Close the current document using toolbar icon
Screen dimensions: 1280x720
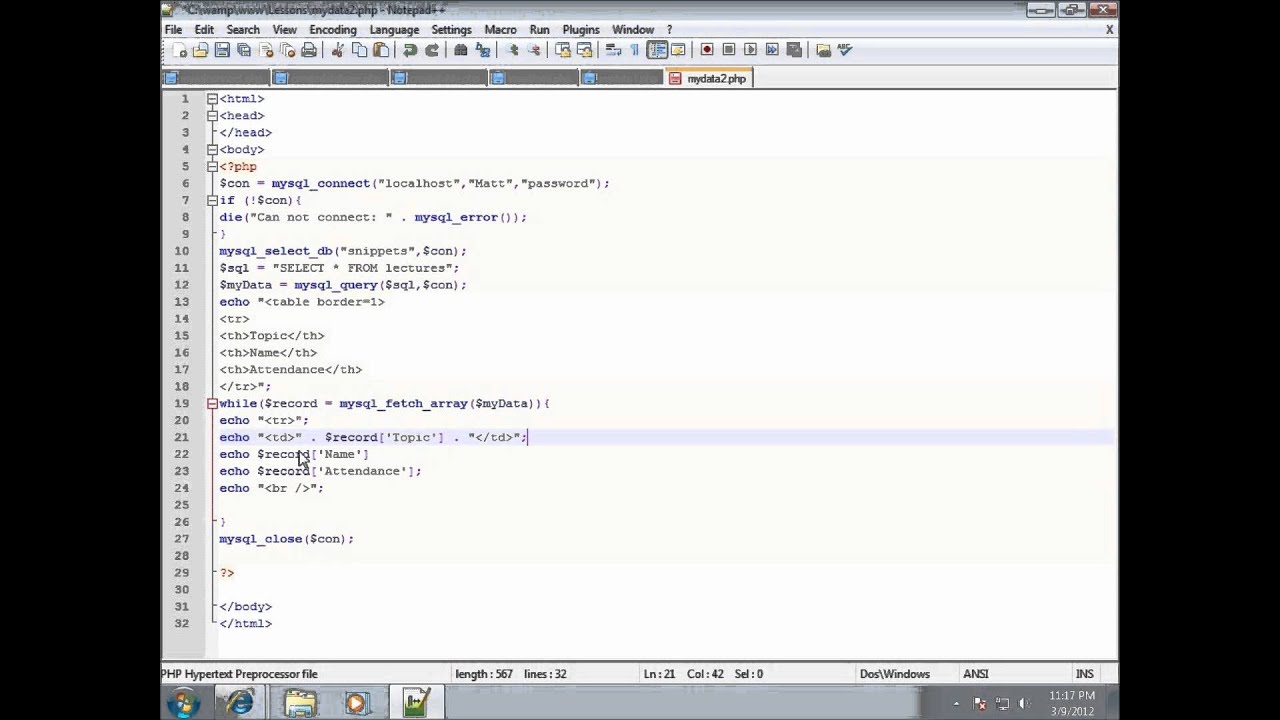(x=266, y=50)
